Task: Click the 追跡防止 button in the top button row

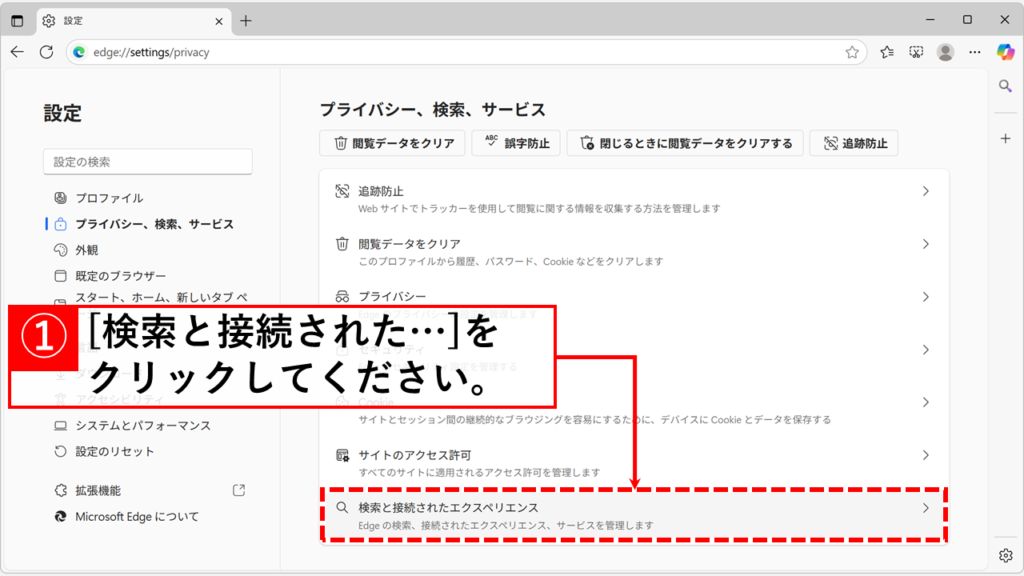Action: tap(854, 143)
